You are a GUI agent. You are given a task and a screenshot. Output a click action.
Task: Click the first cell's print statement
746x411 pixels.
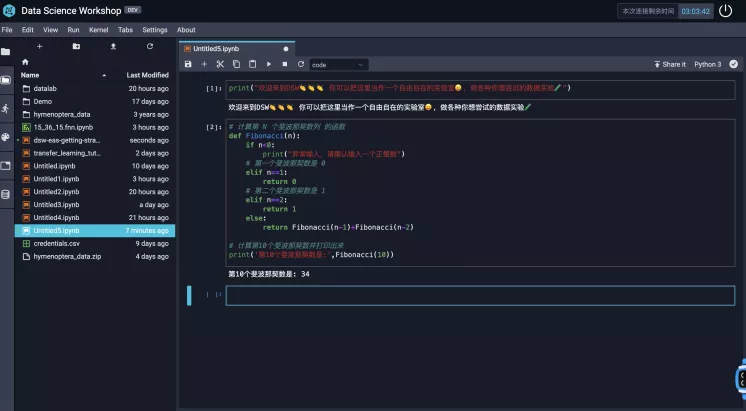point(399,88)
